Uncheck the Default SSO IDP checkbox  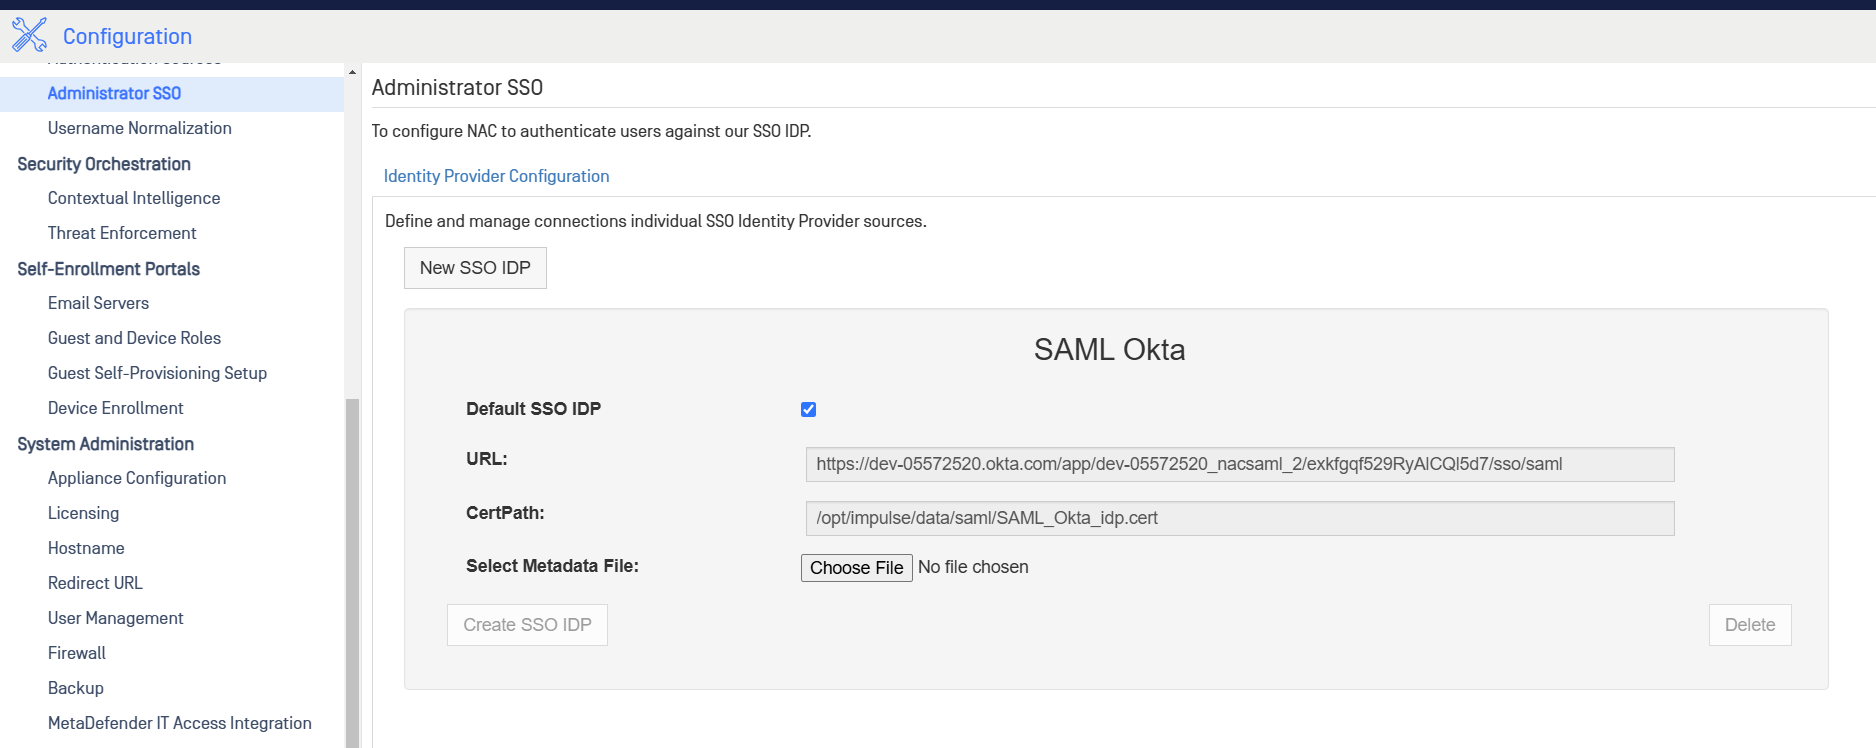pyautogui.click(x=808, y=409)
